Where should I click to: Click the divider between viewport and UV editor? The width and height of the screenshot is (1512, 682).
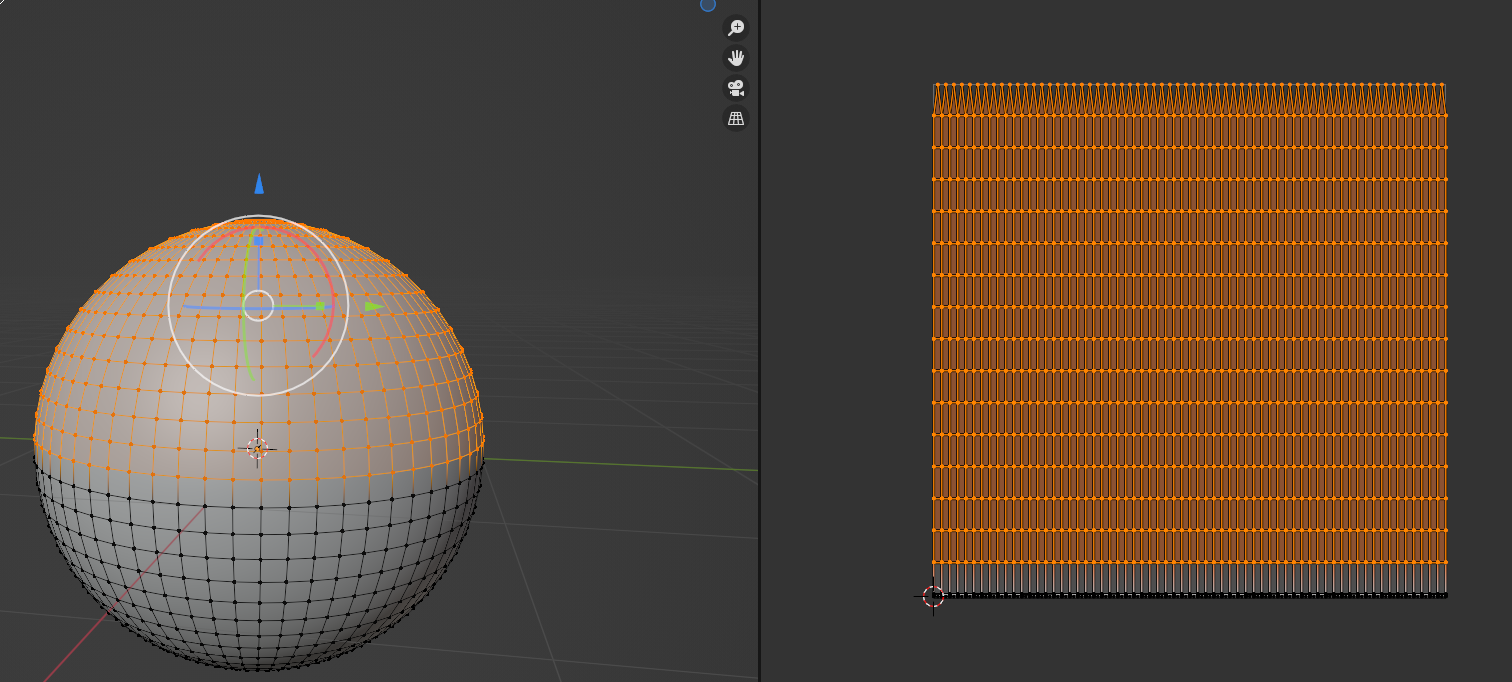click(x=760, y=341)
